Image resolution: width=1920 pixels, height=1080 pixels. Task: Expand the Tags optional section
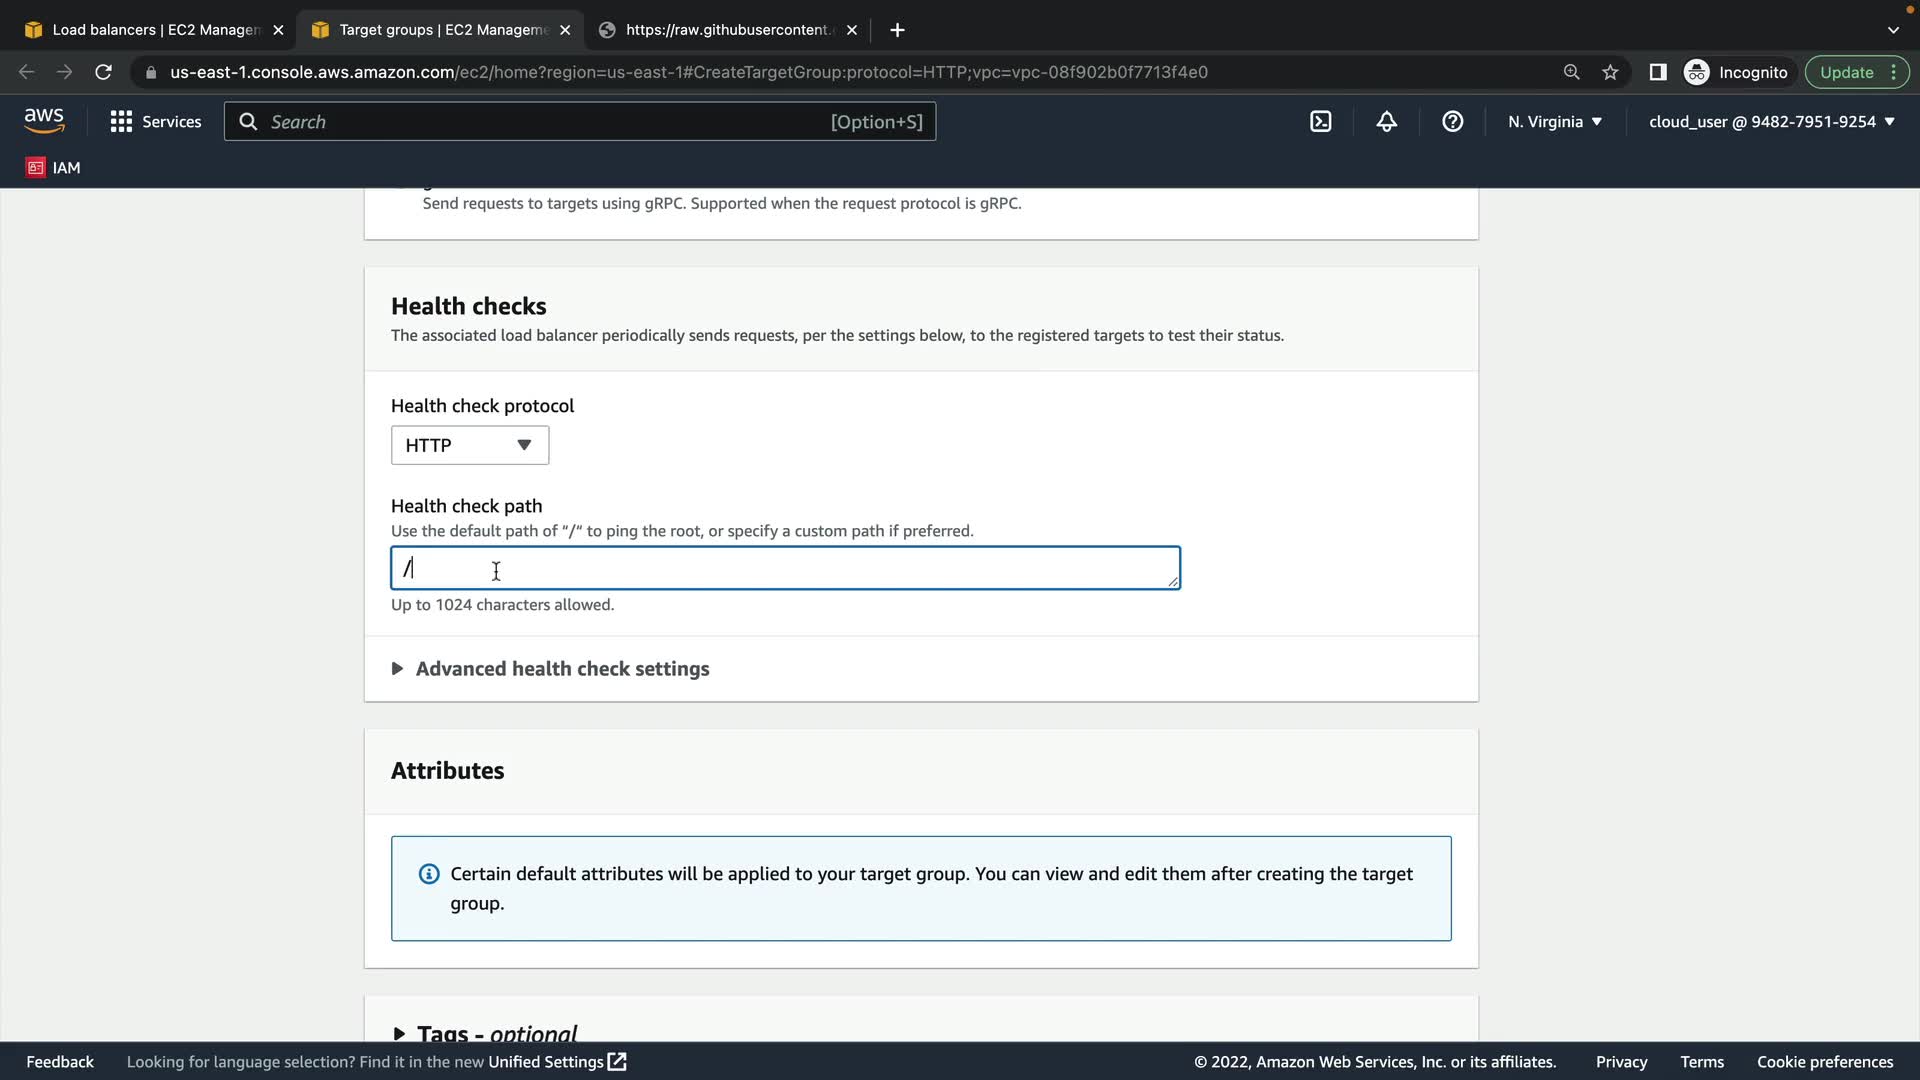point(485,1032)
